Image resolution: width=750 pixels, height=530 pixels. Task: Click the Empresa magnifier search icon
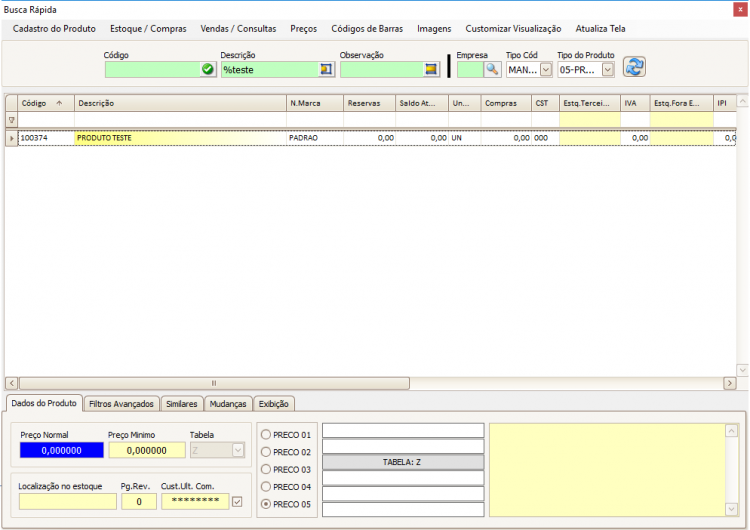coord(492,69)
